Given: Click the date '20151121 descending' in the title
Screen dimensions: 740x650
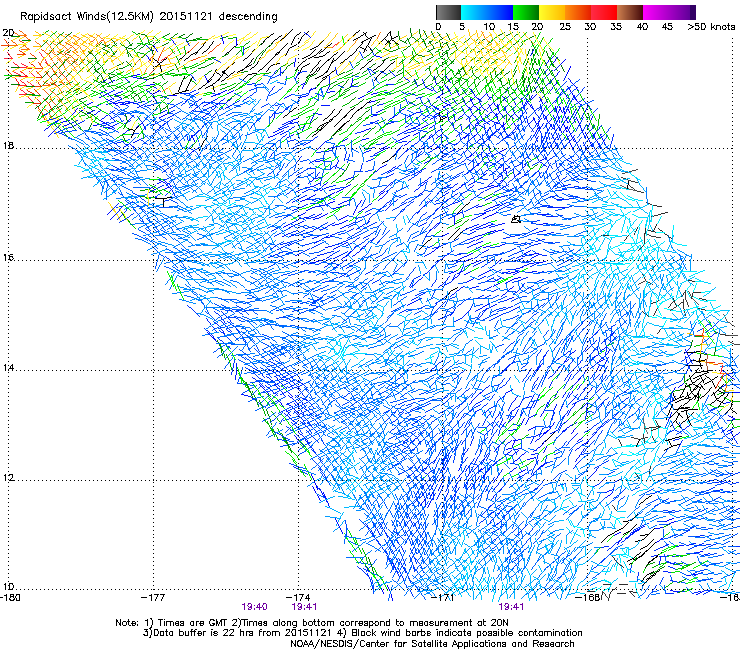Looking at the screenshot, I should pyautogui.click(x=218, y=16).
